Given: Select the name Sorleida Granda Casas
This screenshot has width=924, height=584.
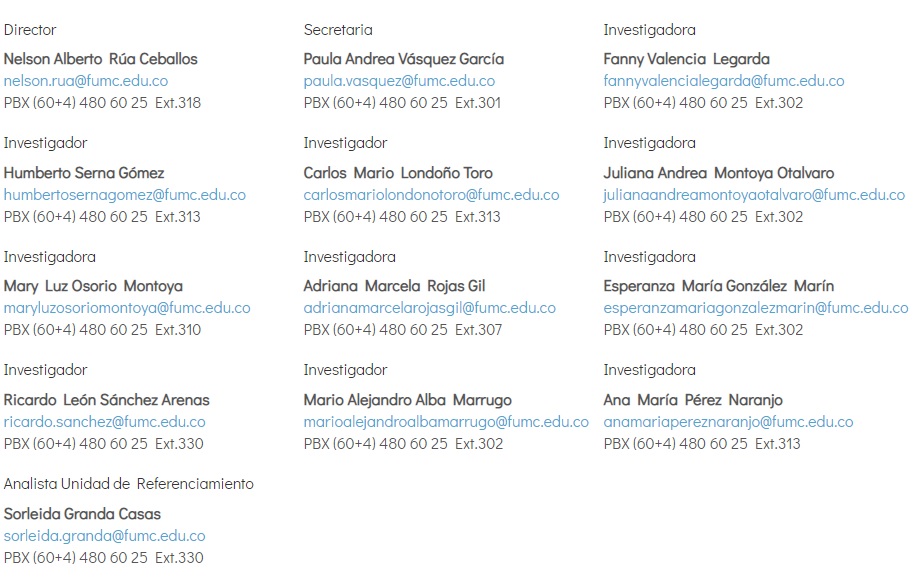Looking at the screenshot, I should [82, 514].
